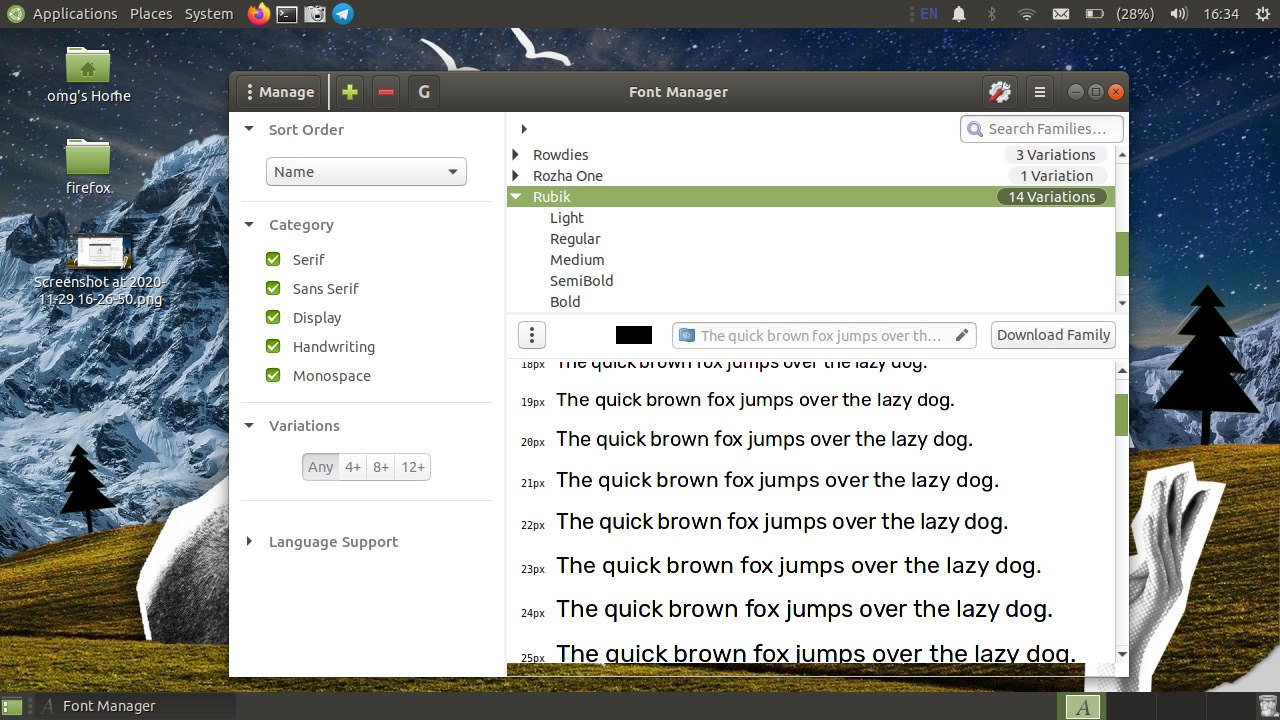Open the hamburger menu in title bar
Screen dimensions: 1280x720
pos(1040,92)
